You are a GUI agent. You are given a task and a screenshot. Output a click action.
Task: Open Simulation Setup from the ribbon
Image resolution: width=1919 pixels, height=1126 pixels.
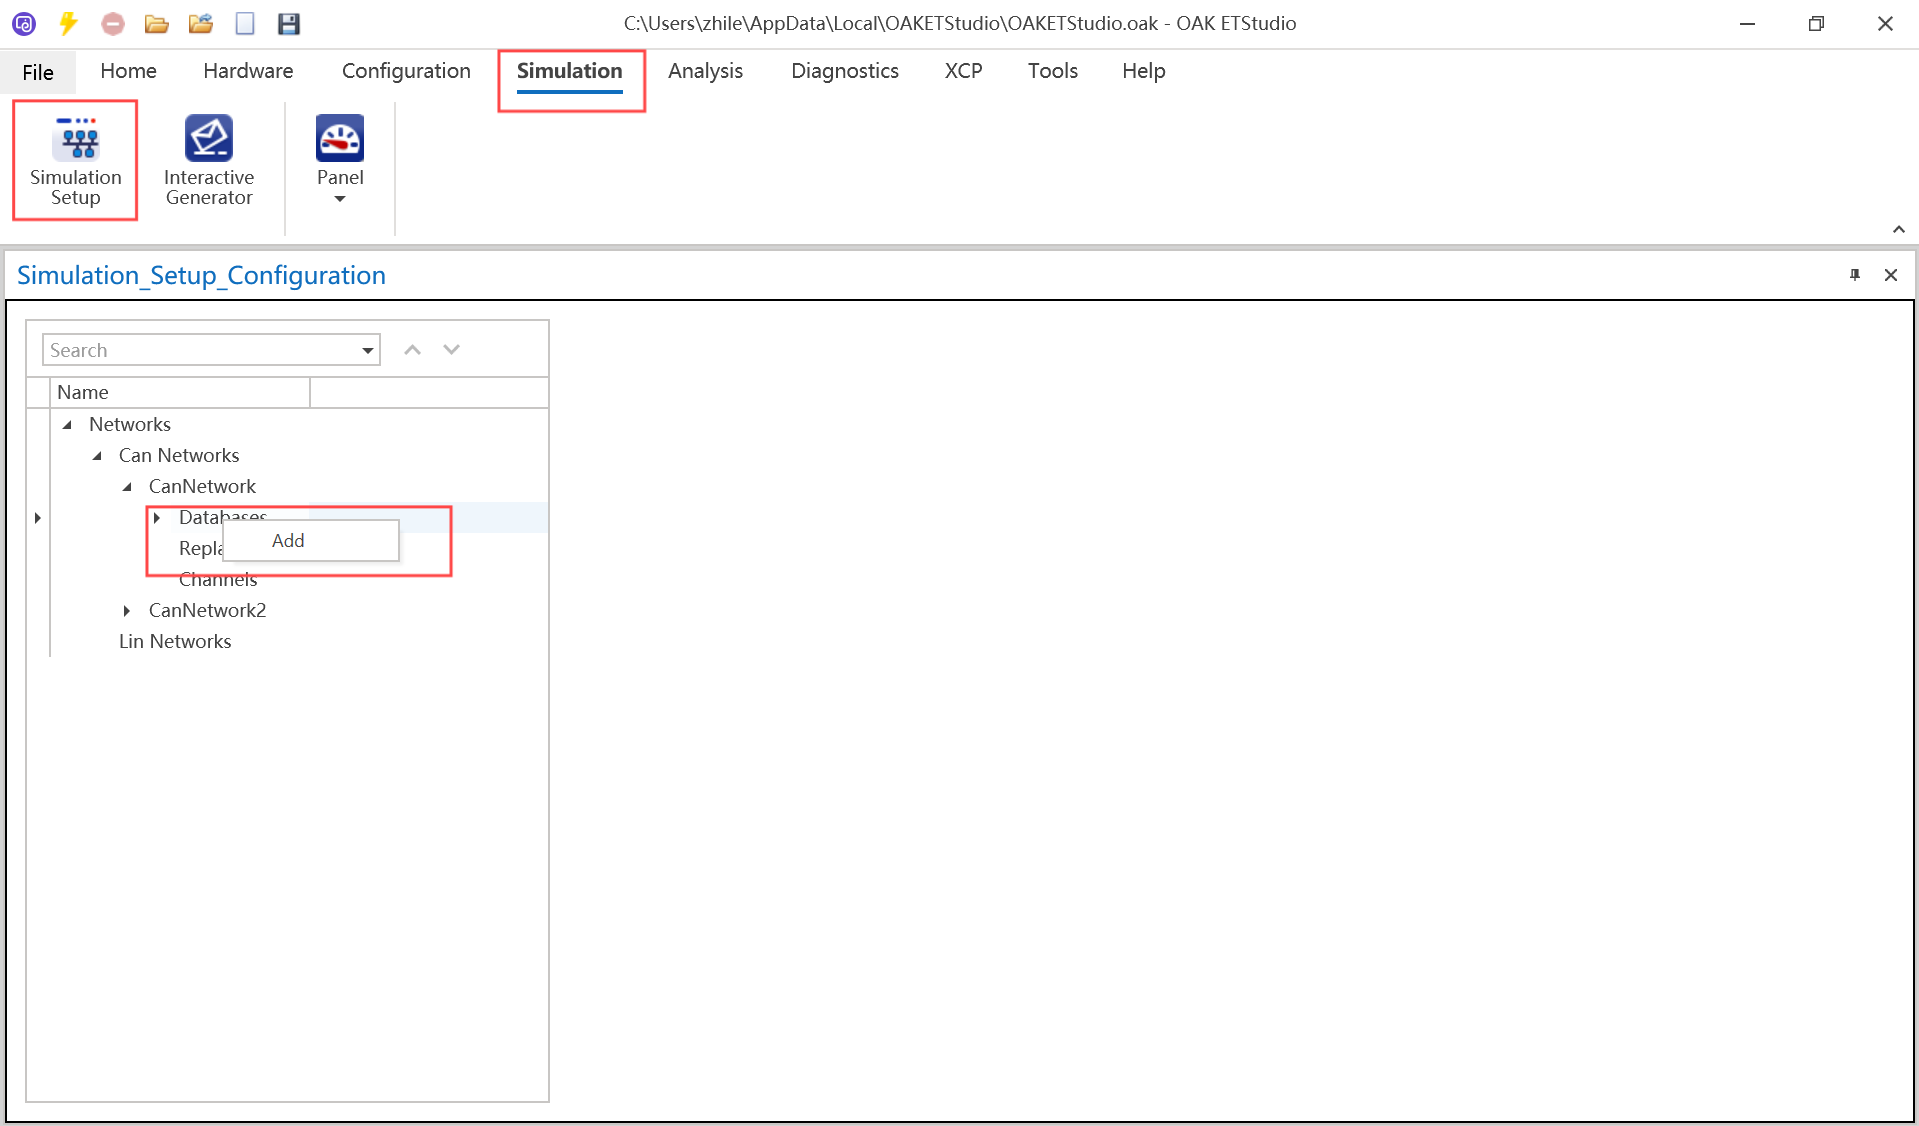tap(75, 160)
